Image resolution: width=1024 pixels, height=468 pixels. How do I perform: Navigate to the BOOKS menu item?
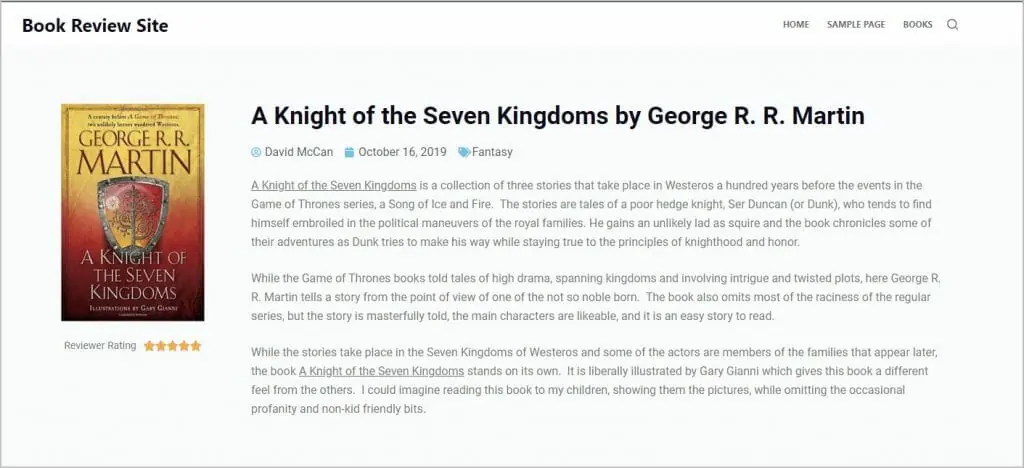tap(917, 25)
